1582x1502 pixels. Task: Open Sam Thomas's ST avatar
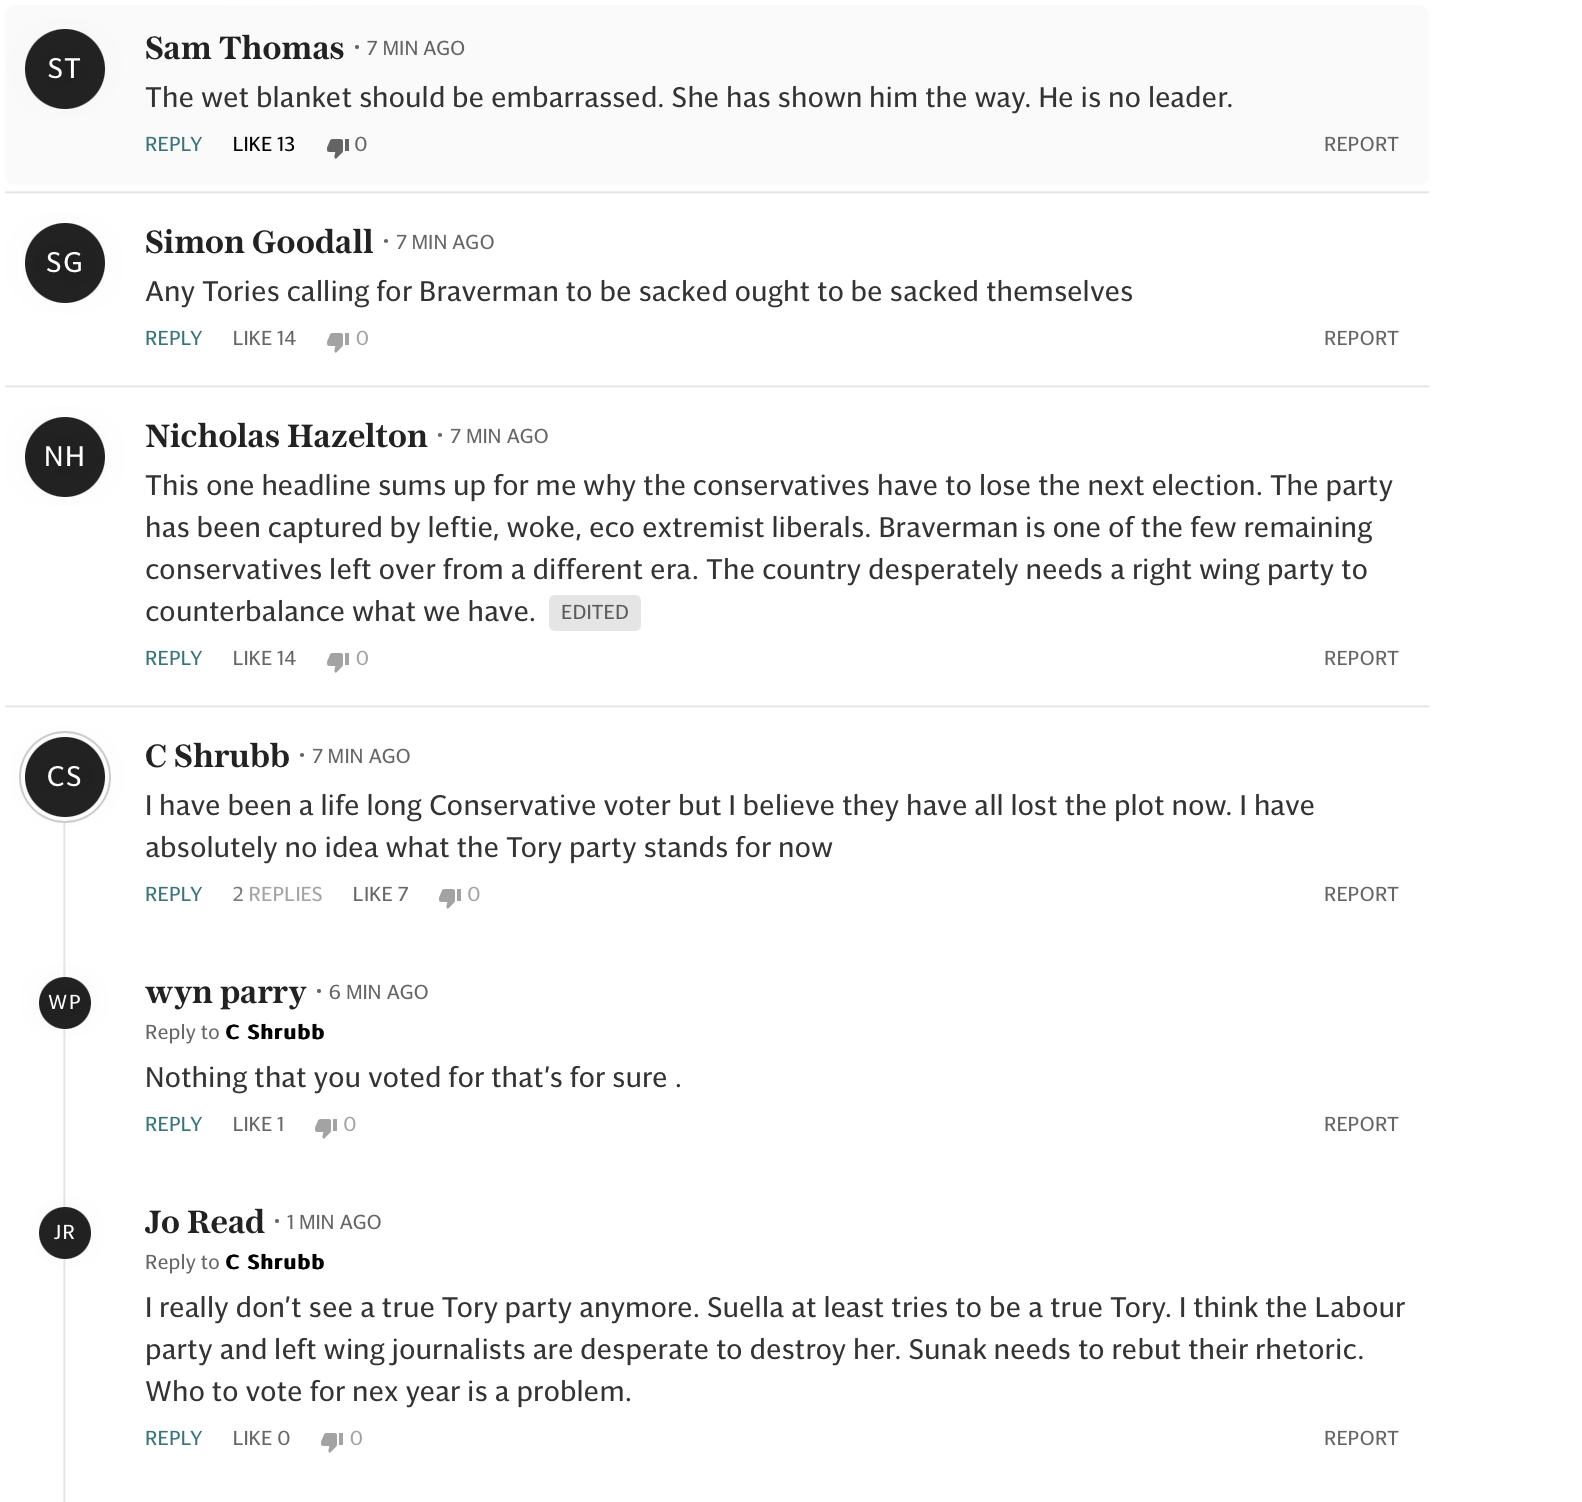pos(65,69)
